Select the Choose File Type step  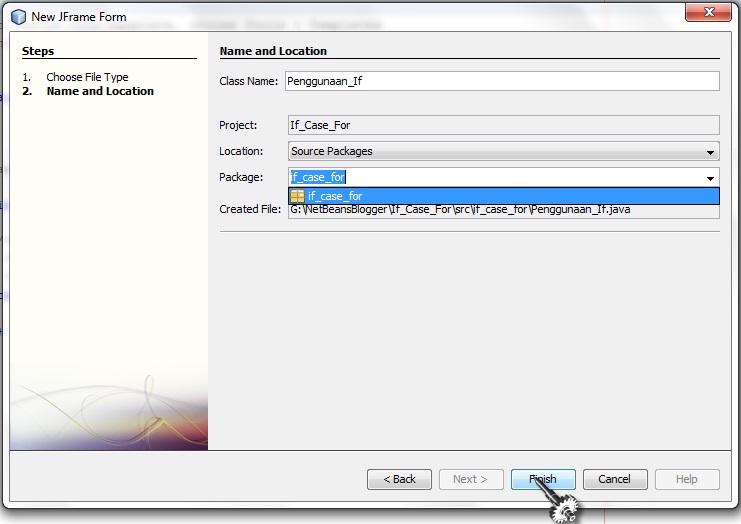(87, 77)
